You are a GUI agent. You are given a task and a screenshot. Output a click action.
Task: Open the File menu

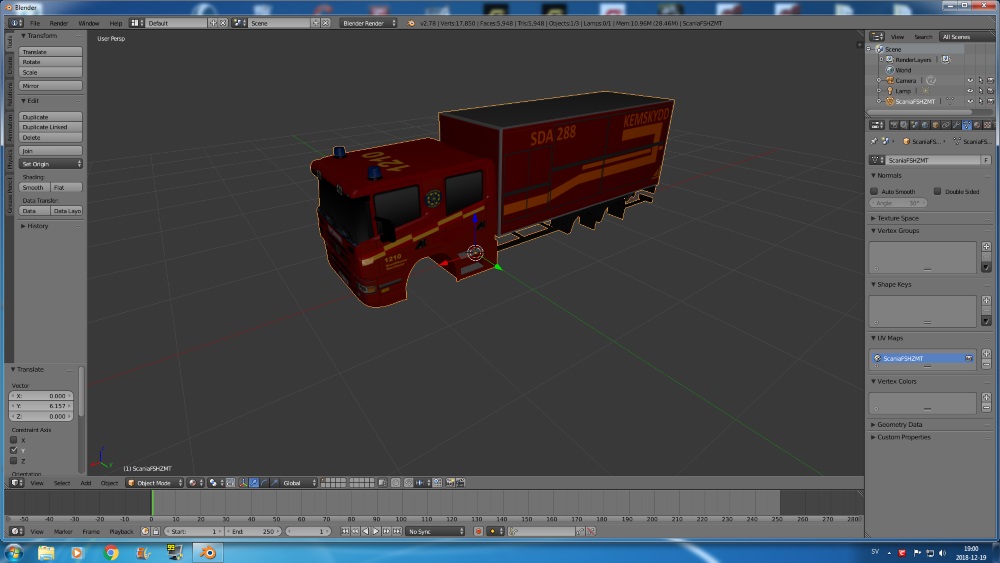34,23
